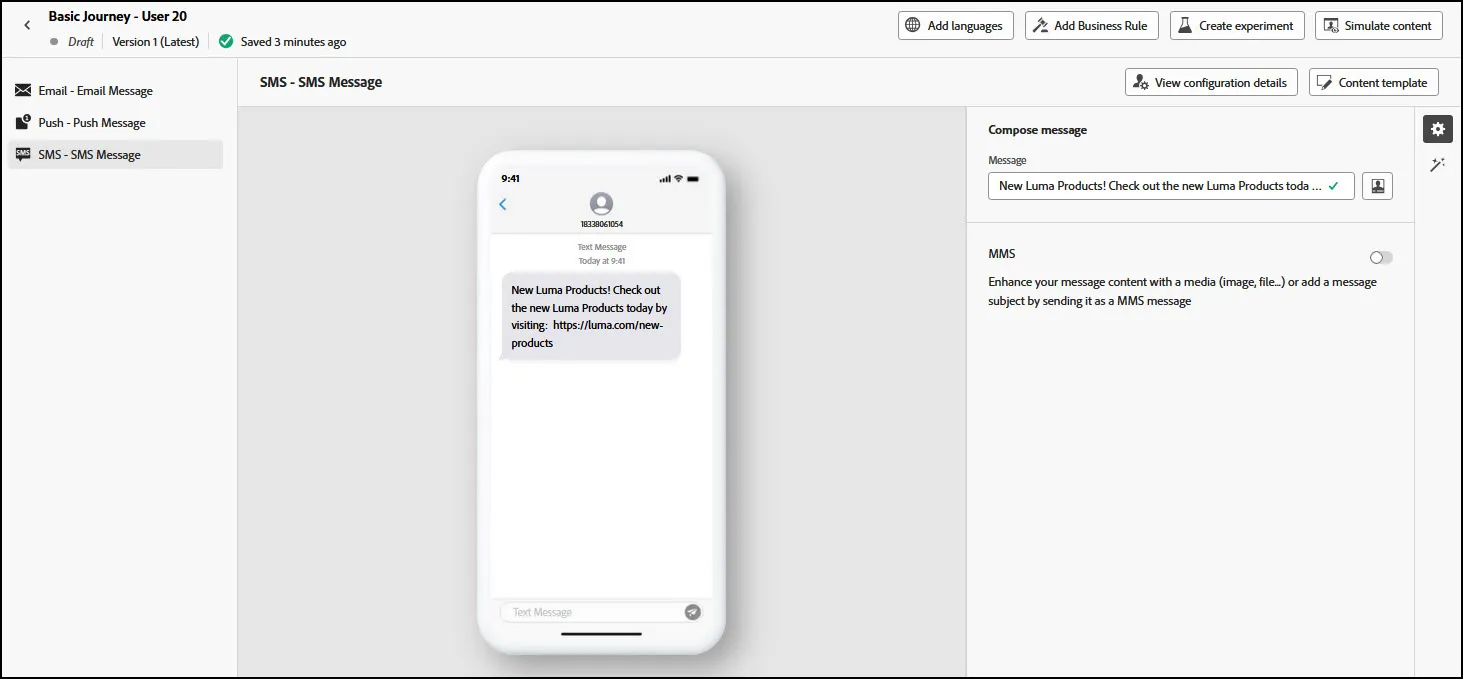Click the Add languages button
The height and width of the screenshot is (679, 1463).
[x=956, y=26]
